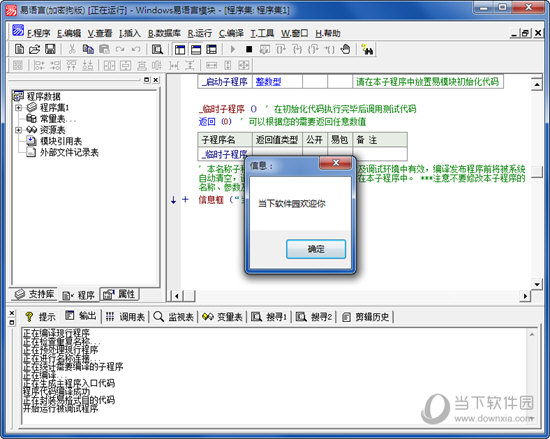Screen dimensions: 550x439
Task: Switch to the 程序 tab
Action: (x=79, y=295)
